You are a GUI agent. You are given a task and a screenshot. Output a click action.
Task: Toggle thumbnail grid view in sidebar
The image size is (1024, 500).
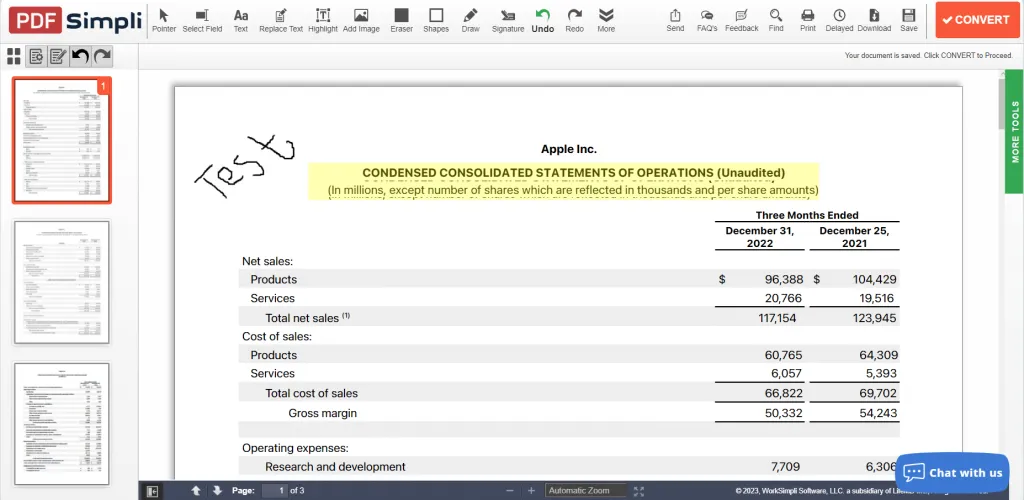coord(14,57)
